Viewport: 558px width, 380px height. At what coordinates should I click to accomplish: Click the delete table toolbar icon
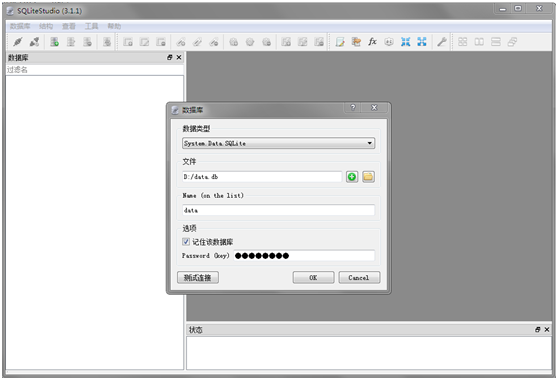[x=161, y=42]
